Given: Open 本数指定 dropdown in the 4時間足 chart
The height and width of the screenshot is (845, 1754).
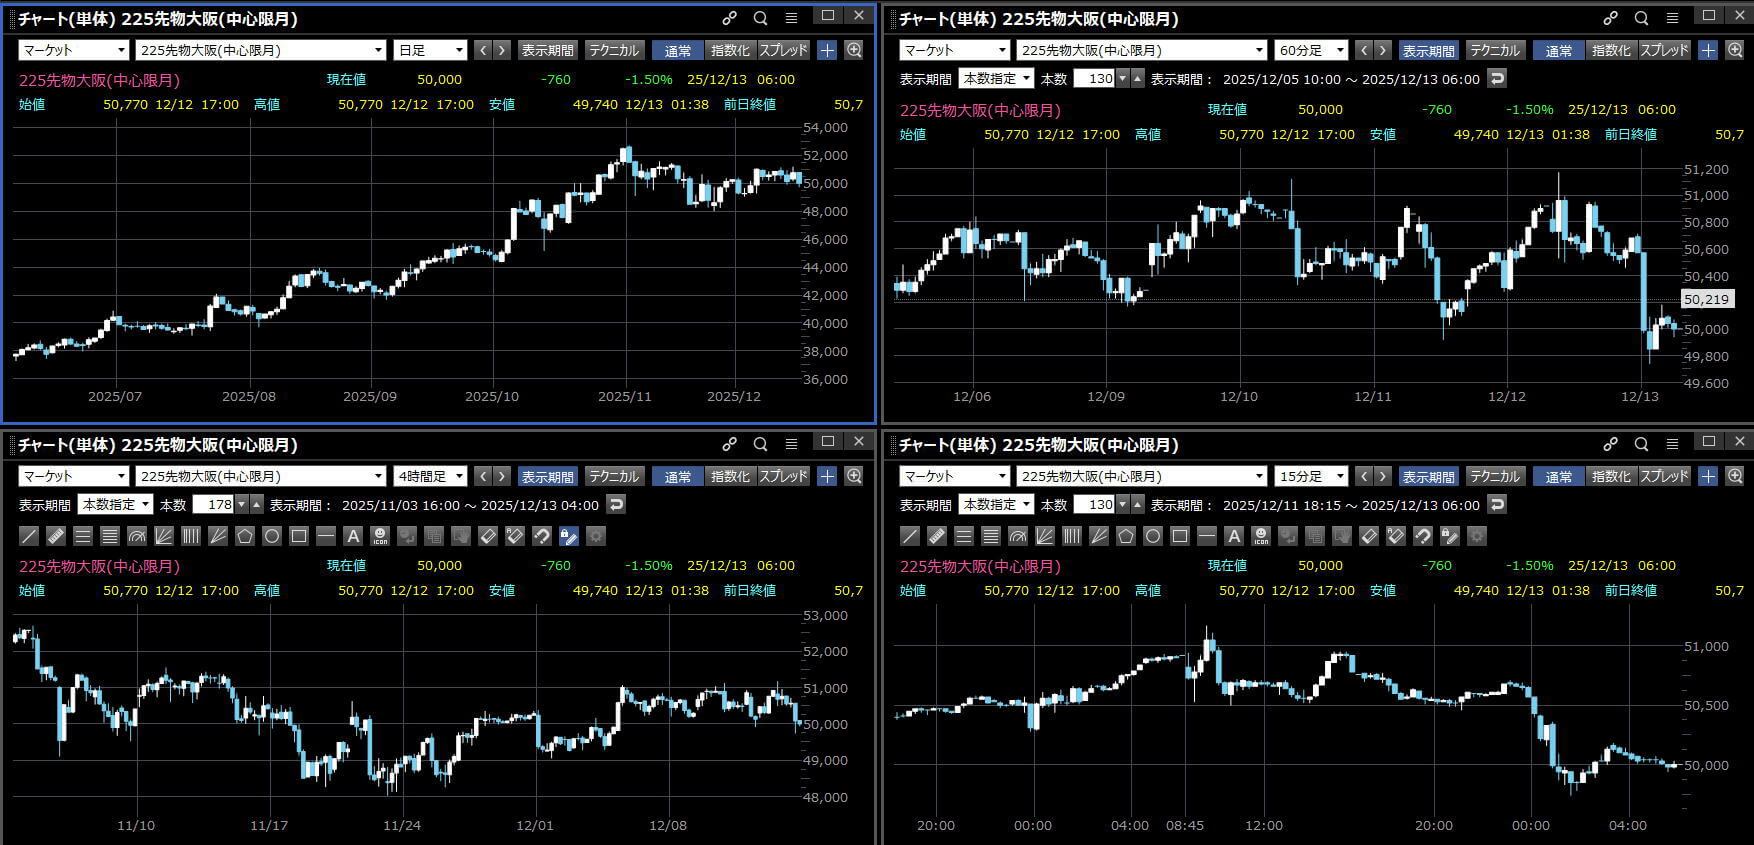Looking at the screenshot, I should point(116,505).
